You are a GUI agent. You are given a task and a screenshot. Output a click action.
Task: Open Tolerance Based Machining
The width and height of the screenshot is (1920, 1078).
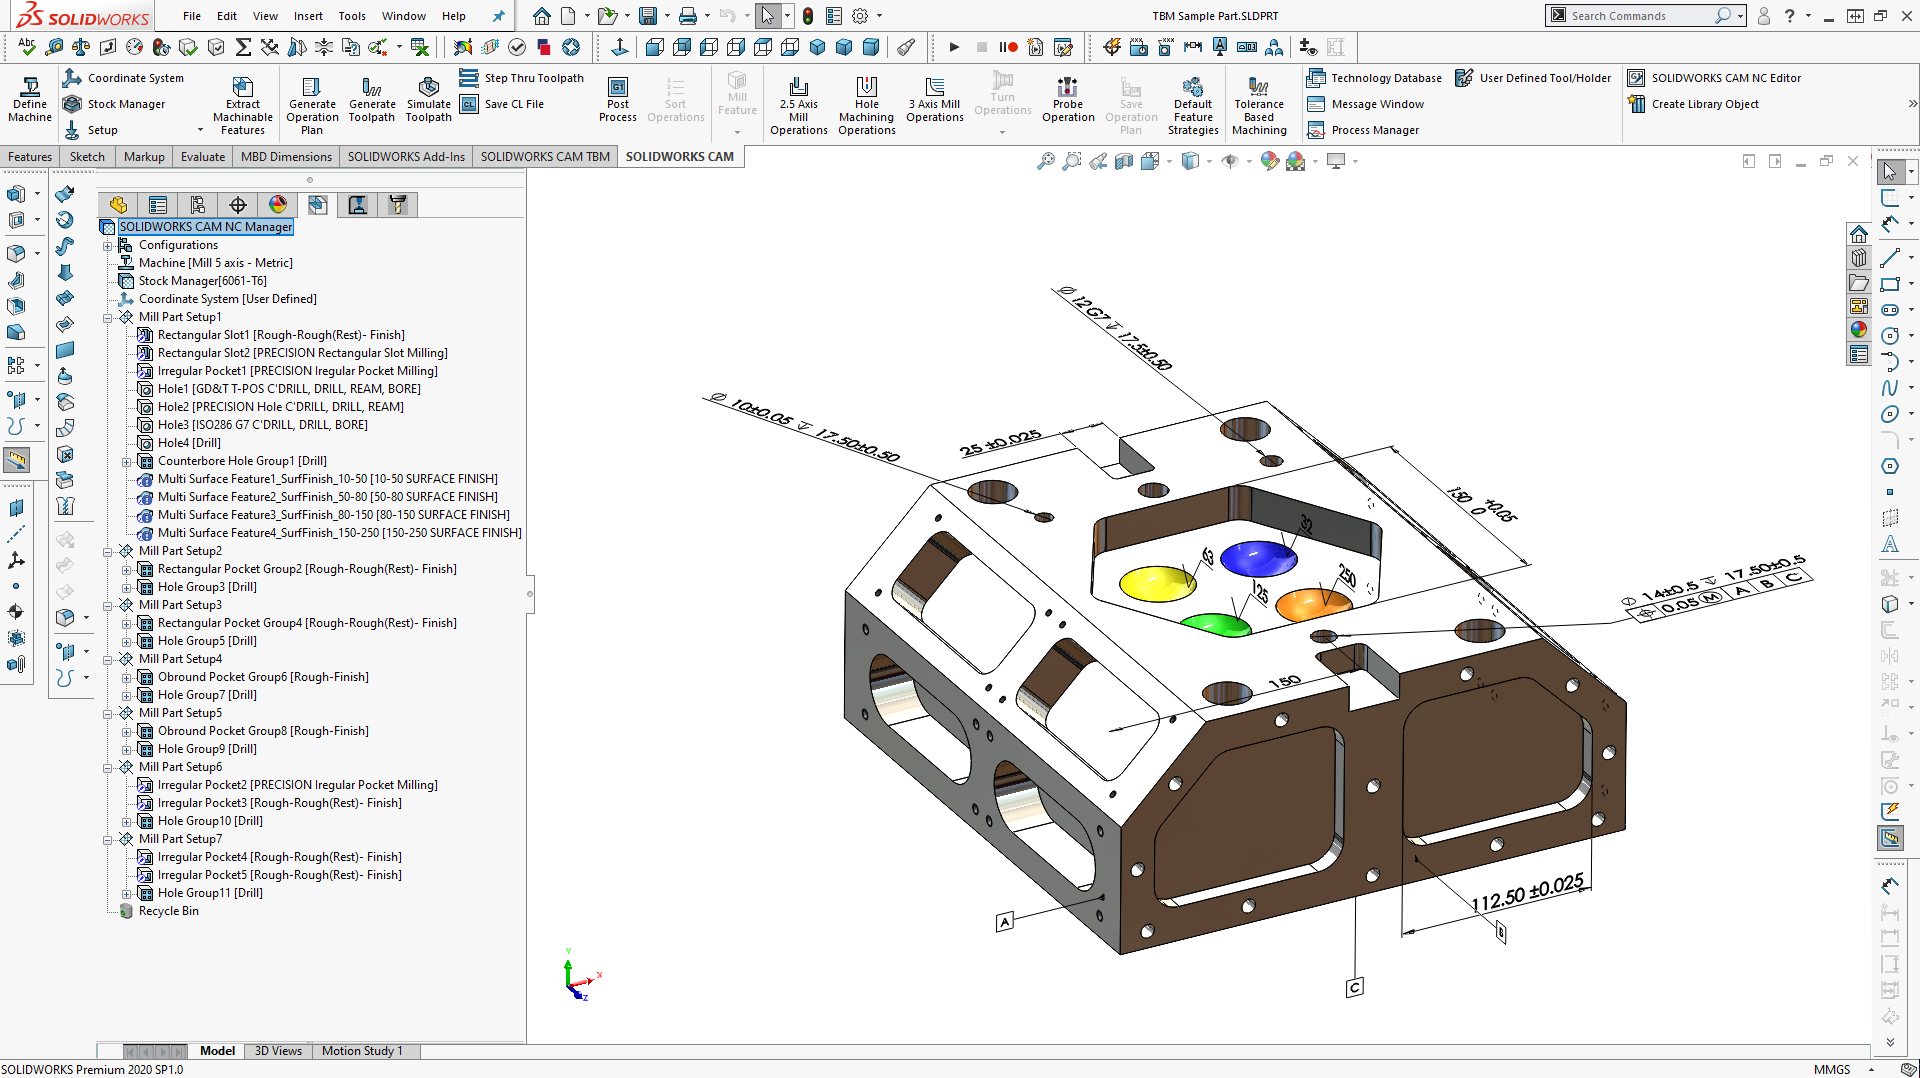[1259, 105]
